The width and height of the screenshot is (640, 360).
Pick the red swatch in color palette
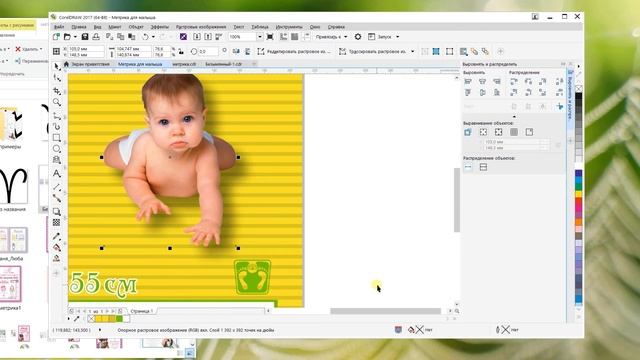(579, 201)
